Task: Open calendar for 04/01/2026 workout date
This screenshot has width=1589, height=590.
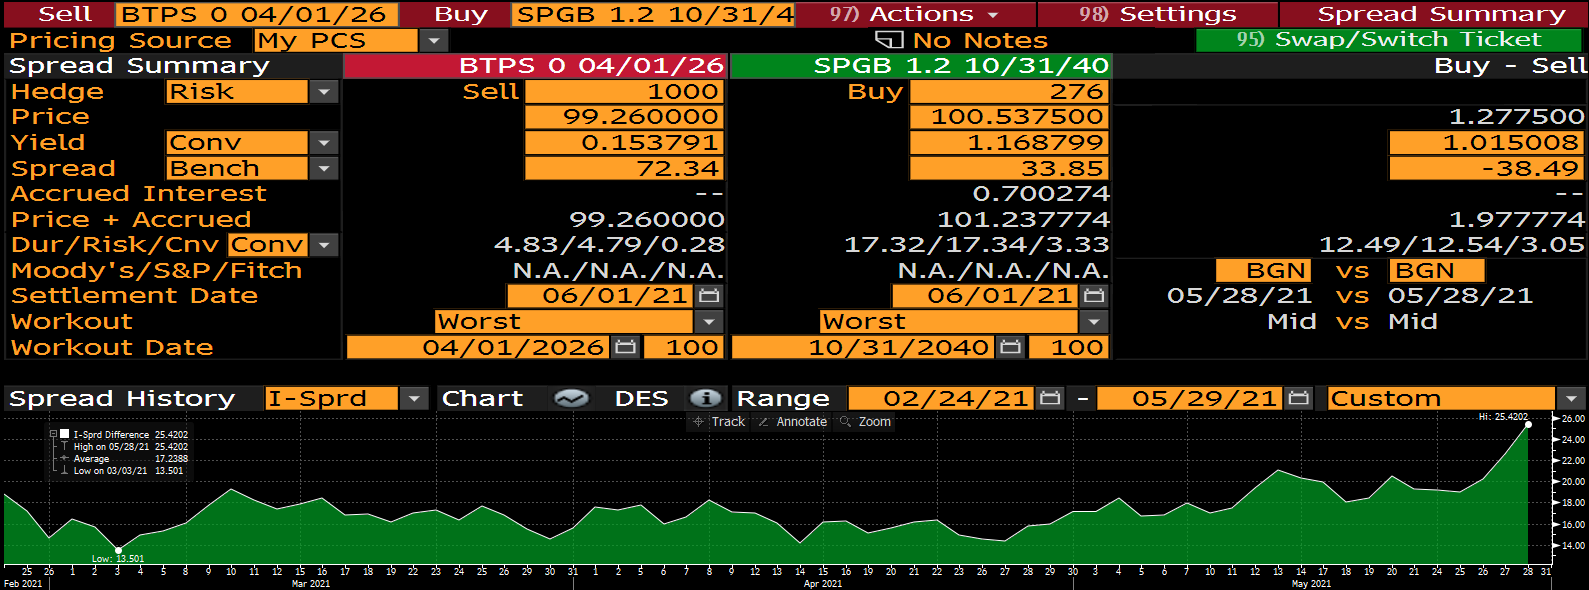Action: tap(625, 348)
